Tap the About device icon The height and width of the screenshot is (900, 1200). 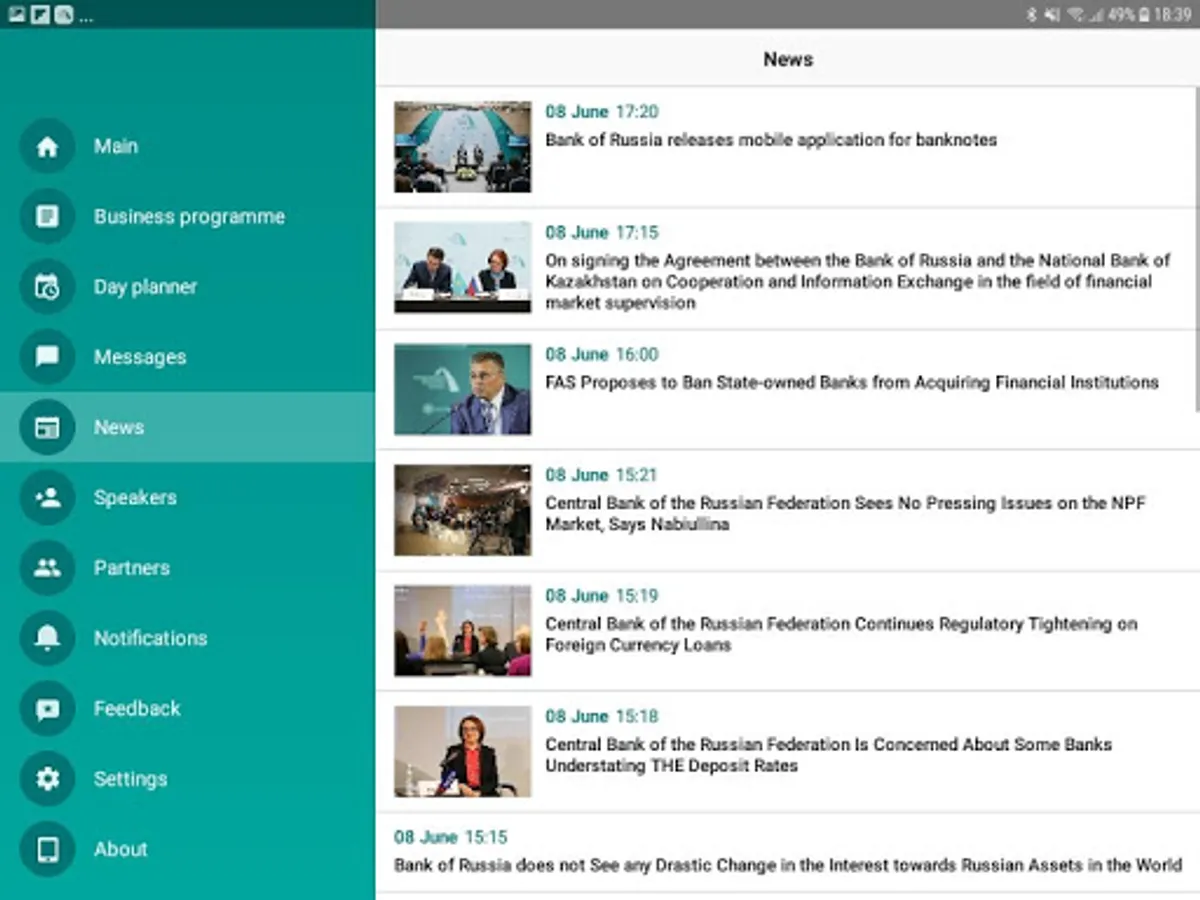47,849
